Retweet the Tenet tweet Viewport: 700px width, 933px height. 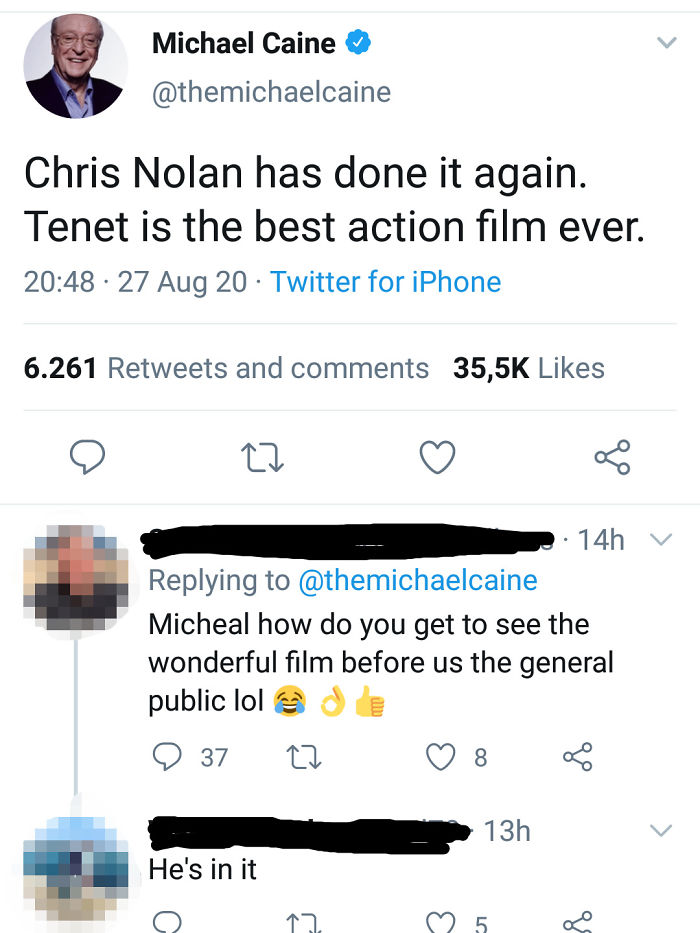(x=262, y=457)
